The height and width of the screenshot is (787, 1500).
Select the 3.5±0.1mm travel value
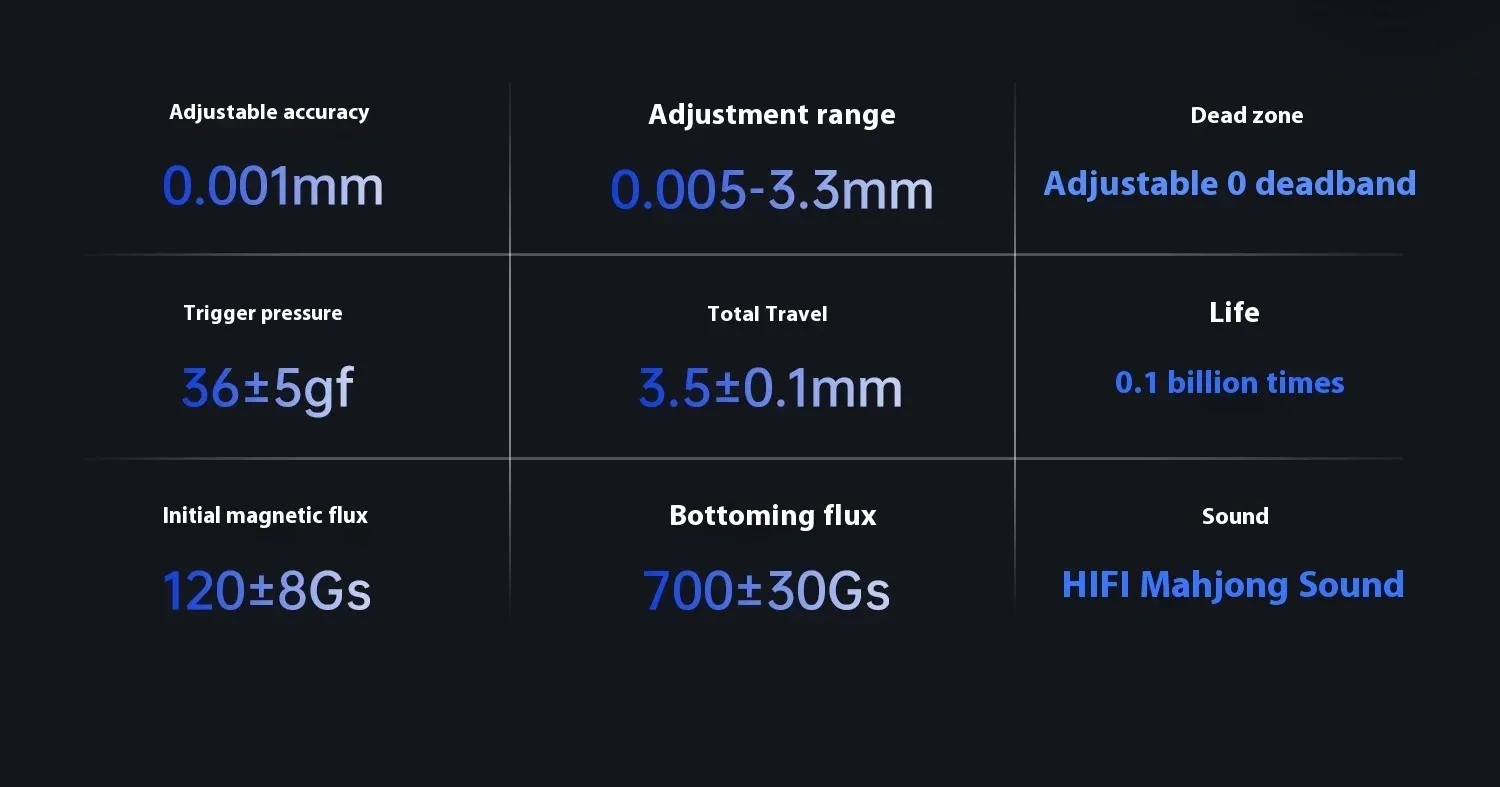pos(770,388)
